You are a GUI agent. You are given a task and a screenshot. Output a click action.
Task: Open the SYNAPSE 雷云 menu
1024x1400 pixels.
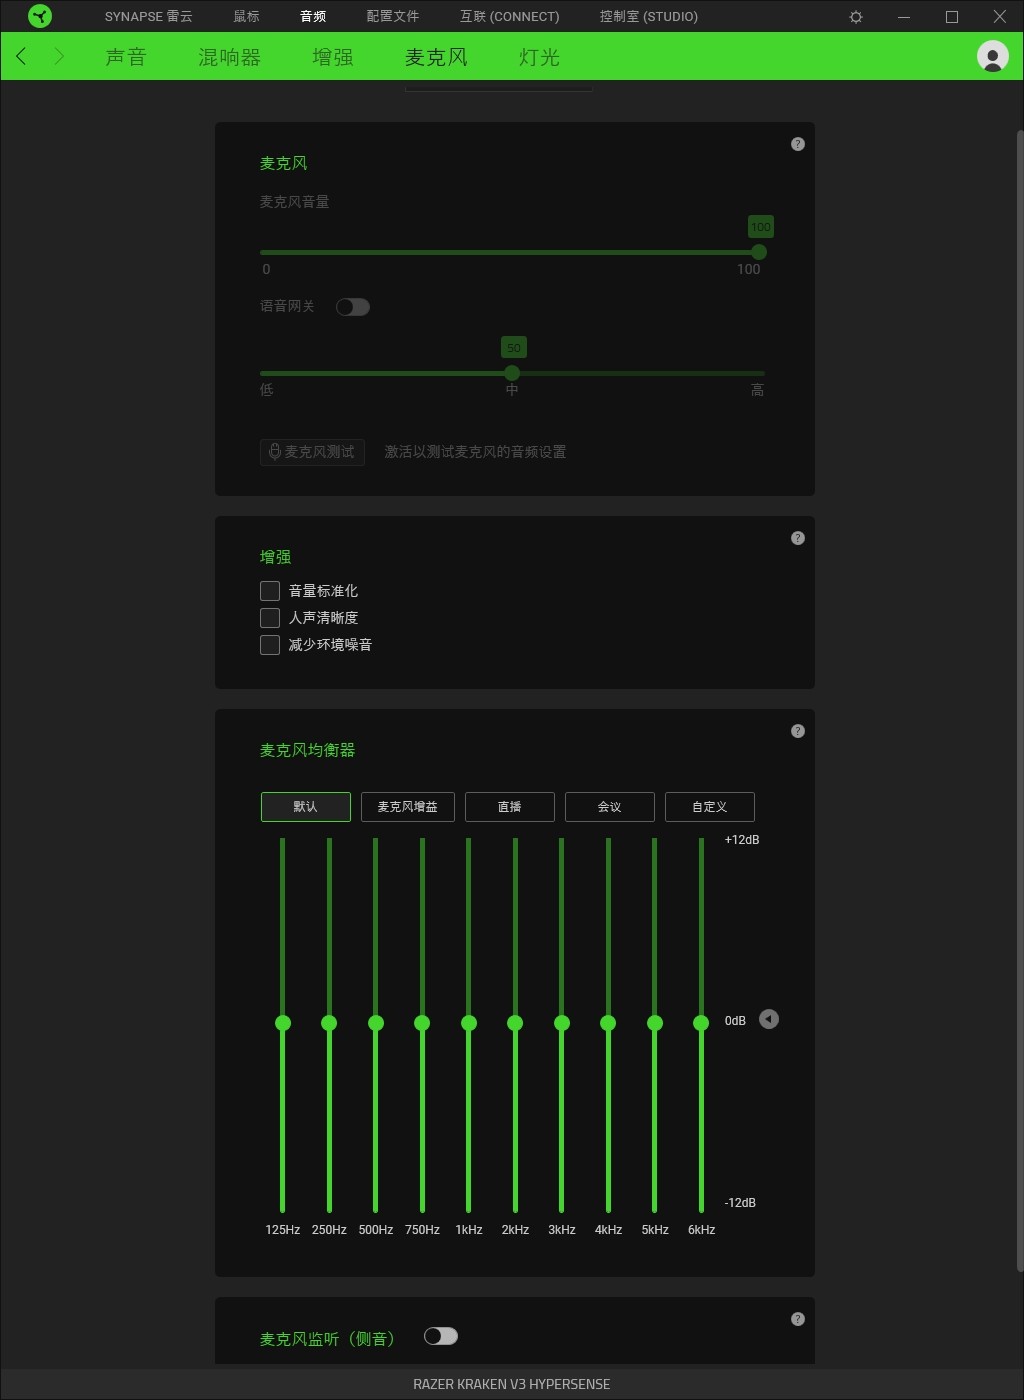[149, 17]
